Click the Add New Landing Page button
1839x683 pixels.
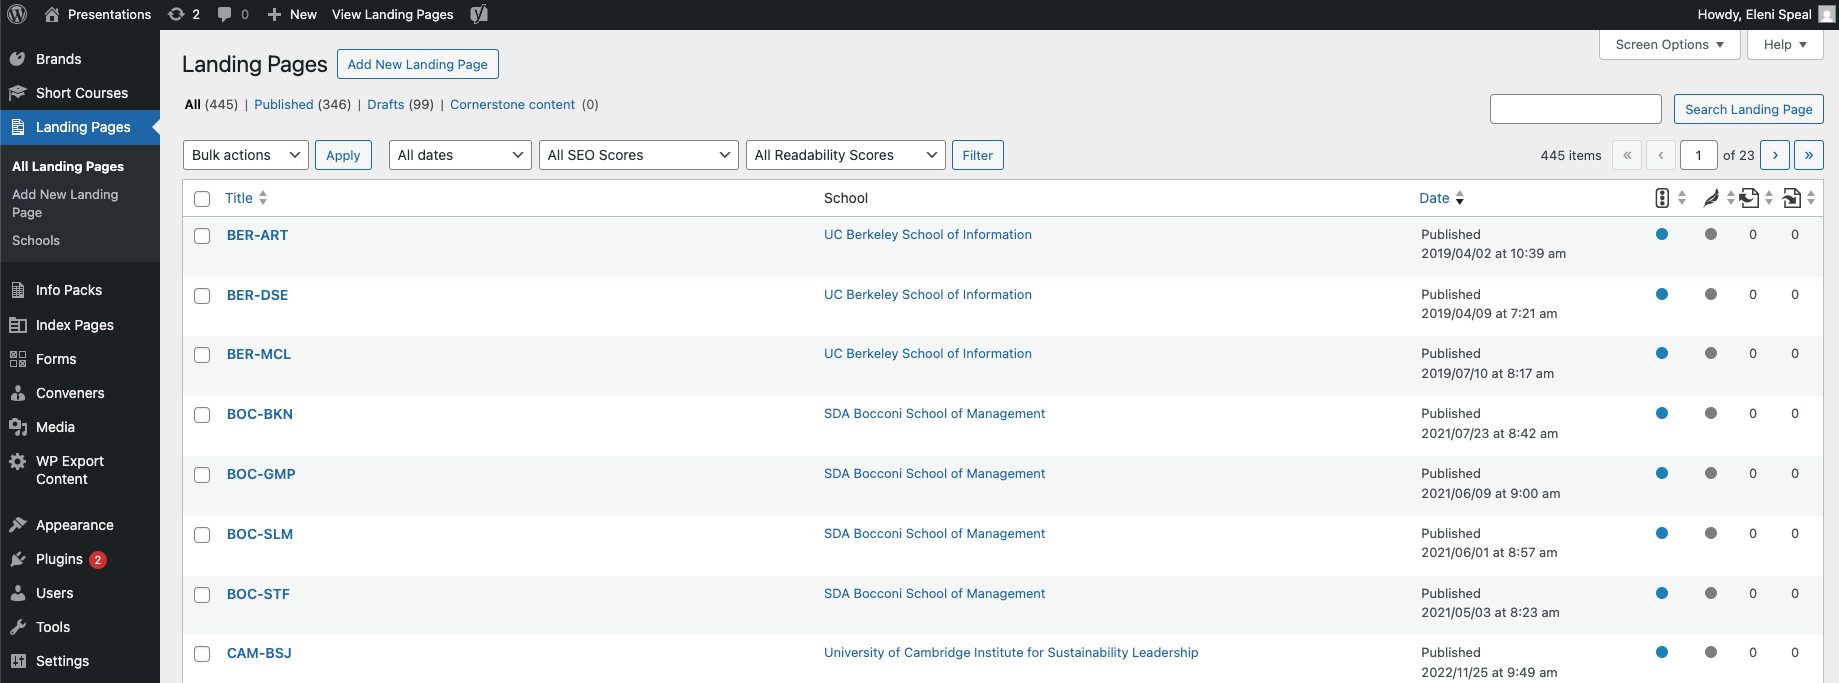417,64
